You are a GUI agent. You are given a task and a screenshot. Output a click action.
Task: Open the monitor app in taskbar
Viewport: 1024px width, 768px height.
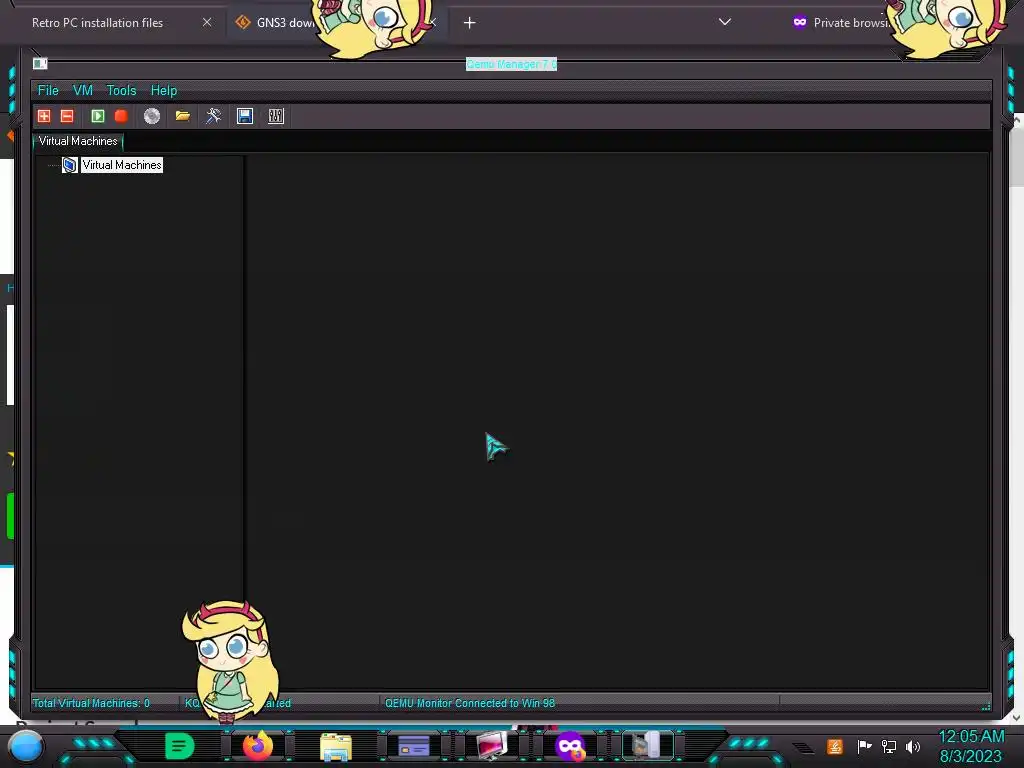pos(492,746)
